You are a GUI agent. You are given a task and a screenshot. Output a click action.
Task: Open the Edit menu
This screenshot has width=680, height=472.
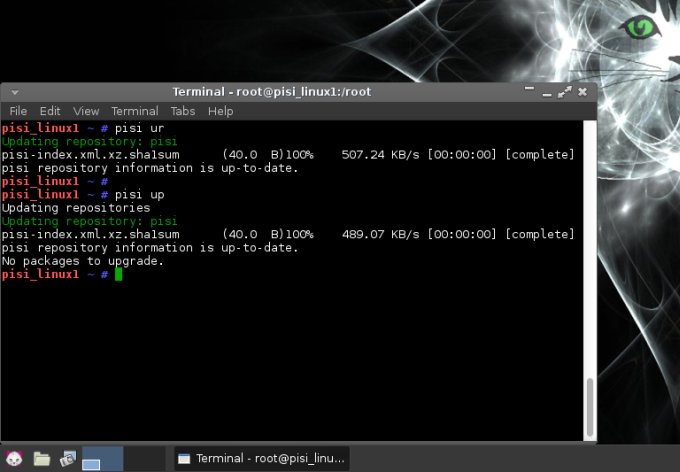click(x=50, y=111)
